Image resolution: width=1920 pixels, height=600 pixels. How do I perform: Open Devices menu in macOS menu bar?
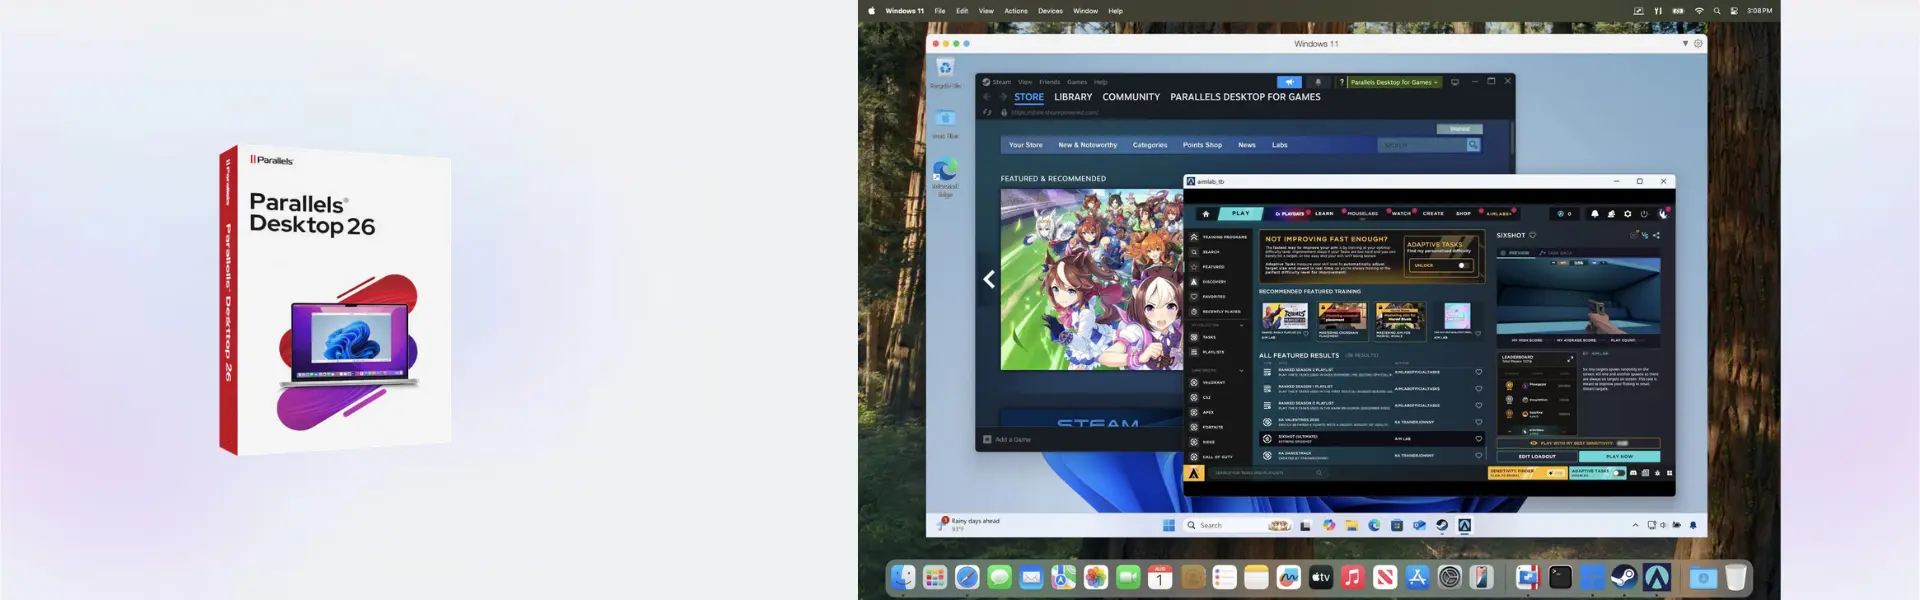(x=1050, y=11)
